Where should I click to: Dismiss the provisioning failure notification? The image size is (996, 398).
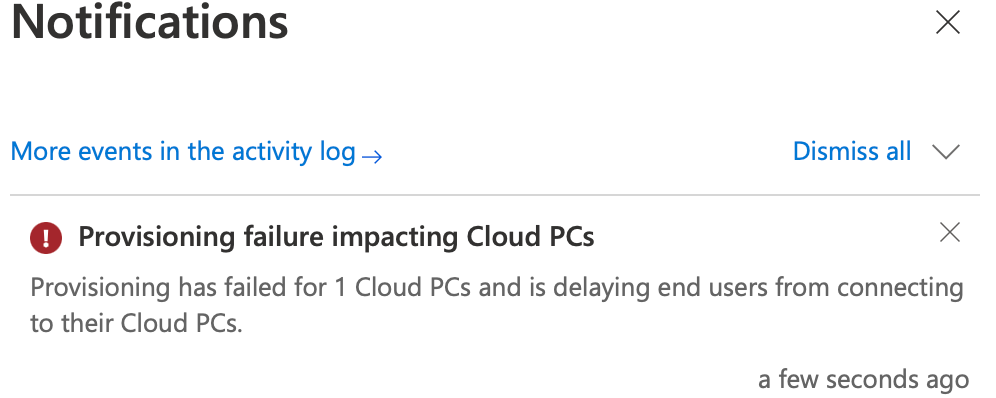tap(950, 233)
